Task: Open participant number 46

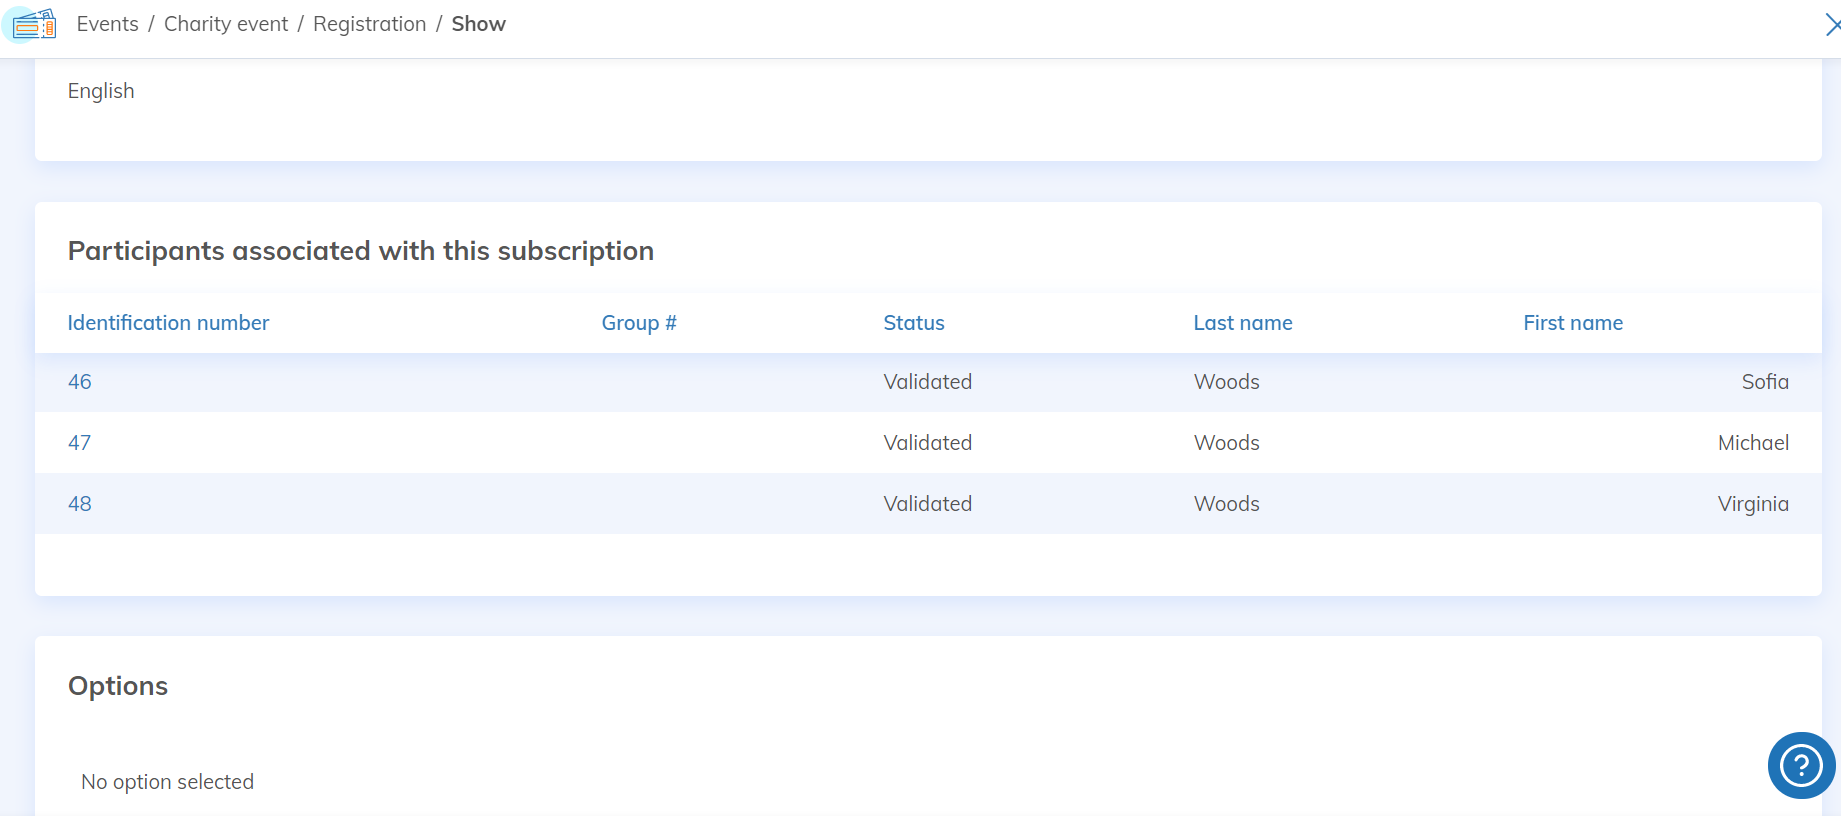Action: 80,382
